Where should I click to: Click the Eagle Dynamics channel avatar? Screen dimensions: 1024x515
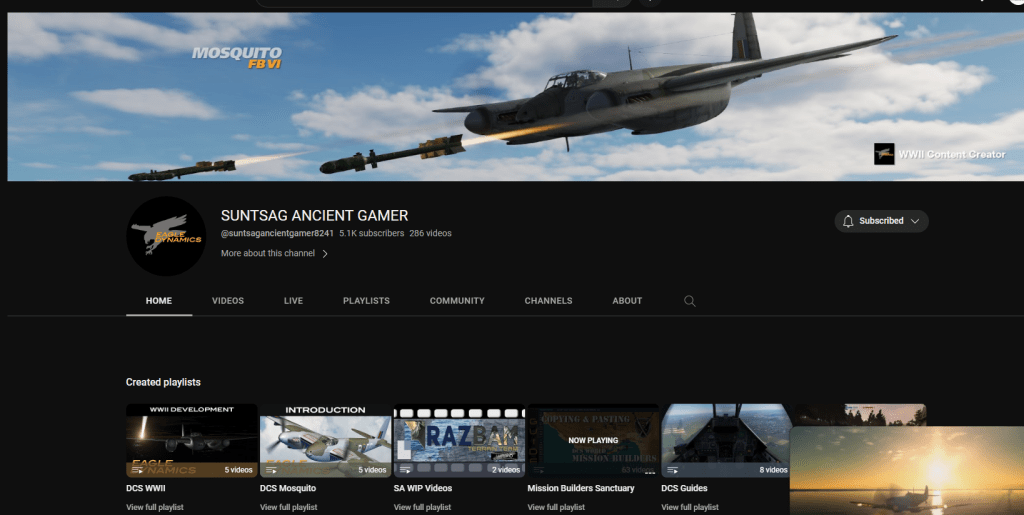[166, 236]
